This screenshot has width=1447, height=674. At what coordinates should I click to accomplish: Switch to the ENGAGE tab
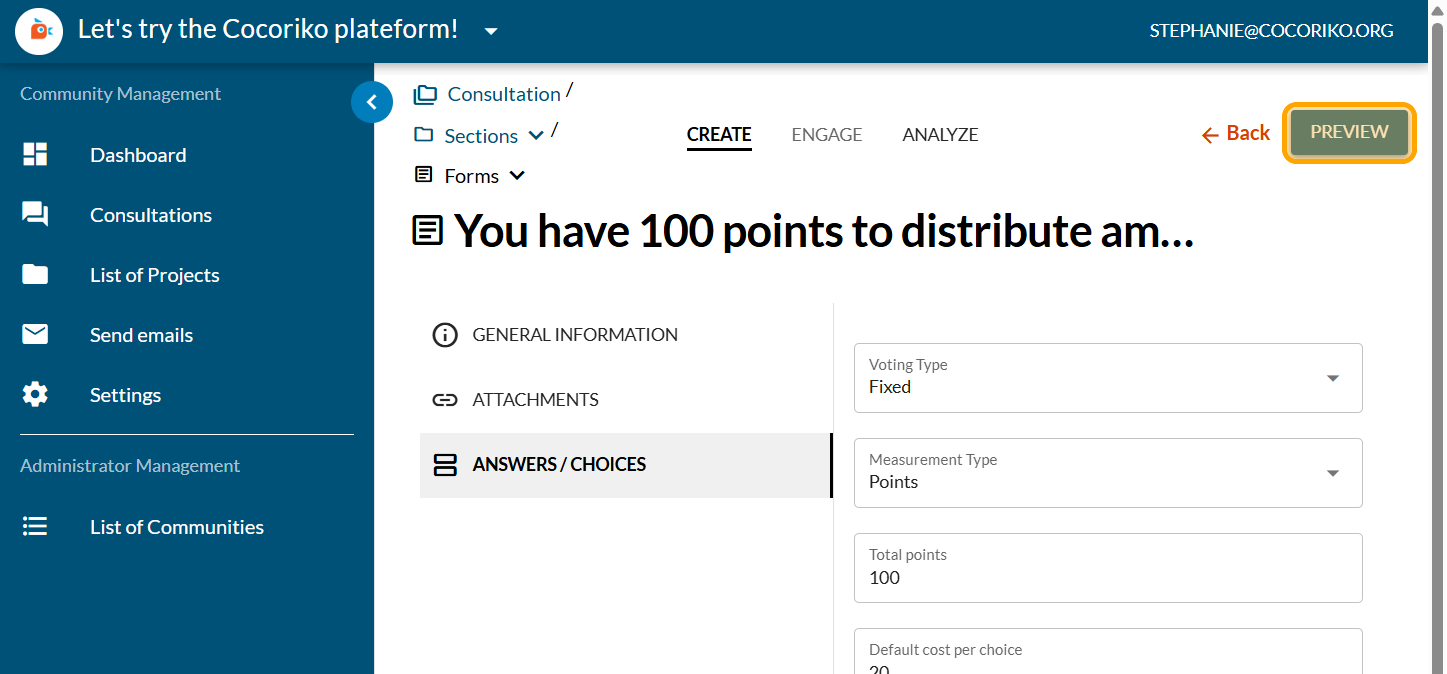[x=826, y=135]
